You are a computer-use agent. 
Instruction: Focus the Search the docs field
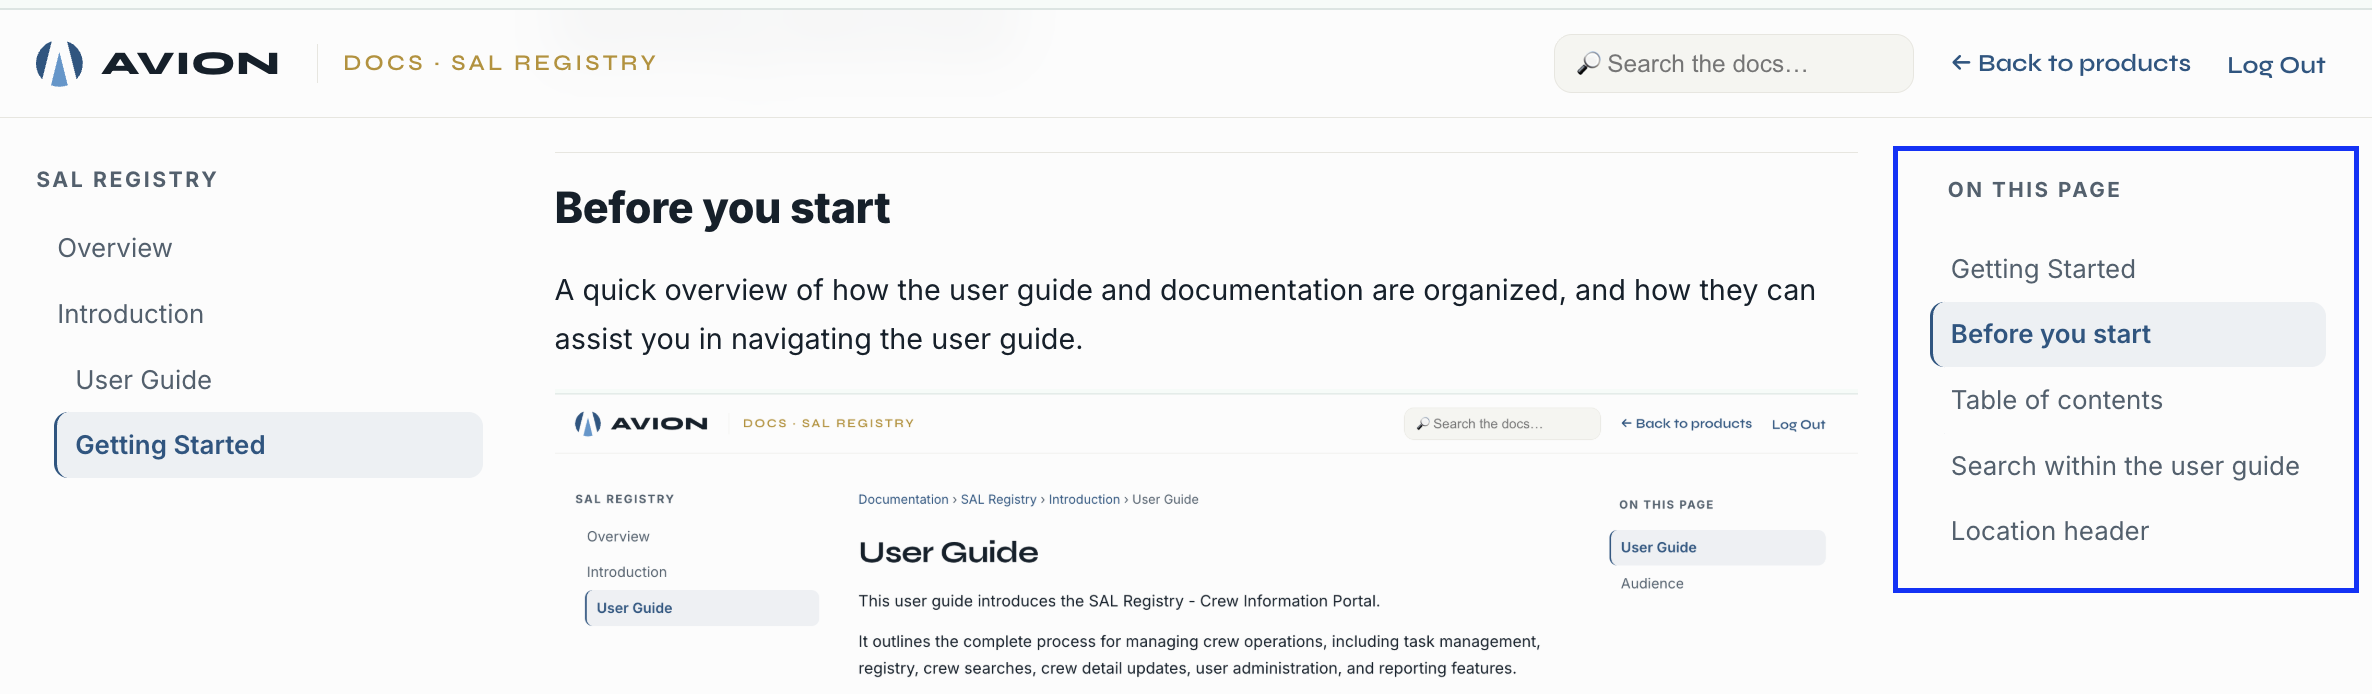point(1733,64)
